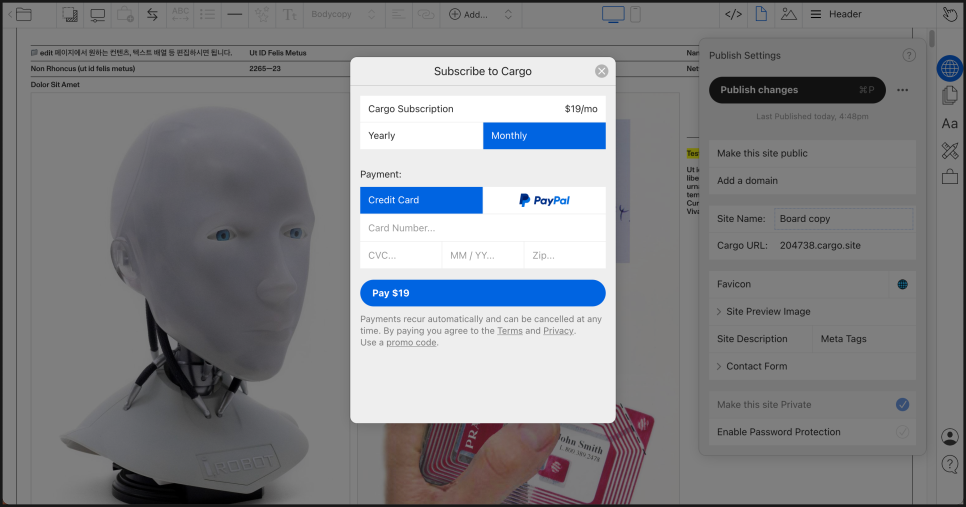966x507 pixels.
Task: Open the Add... menu
Action: (468, 14)
